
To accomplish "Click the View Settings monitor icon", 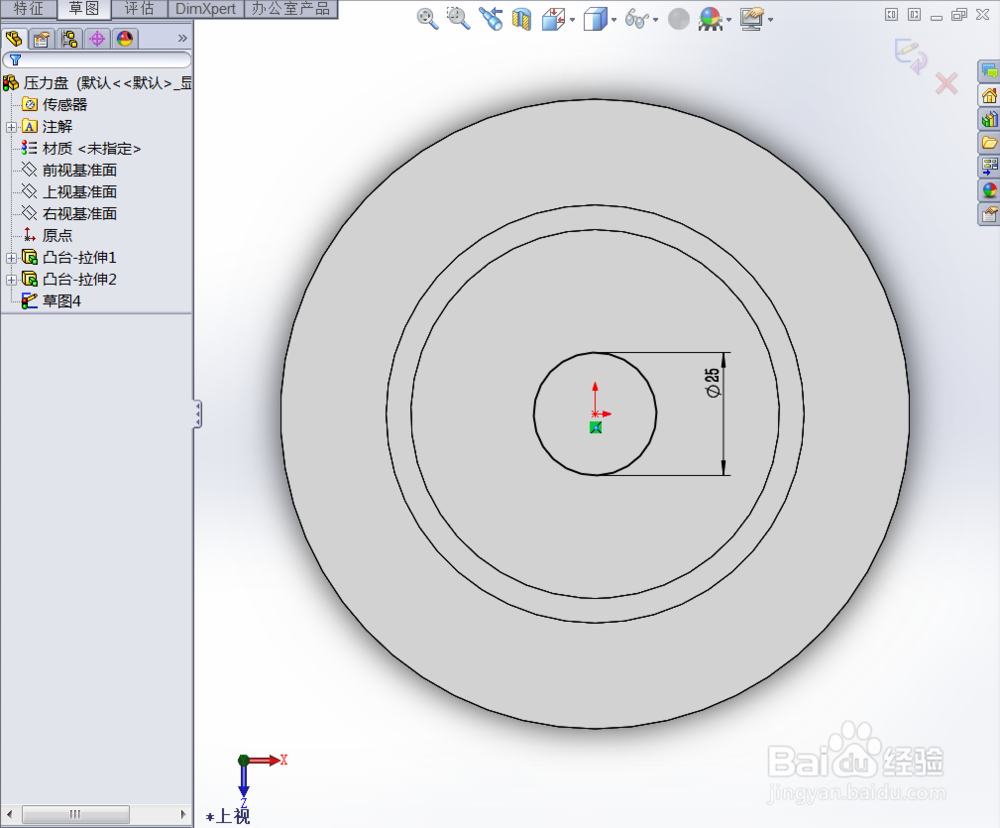I will (753, 19).
